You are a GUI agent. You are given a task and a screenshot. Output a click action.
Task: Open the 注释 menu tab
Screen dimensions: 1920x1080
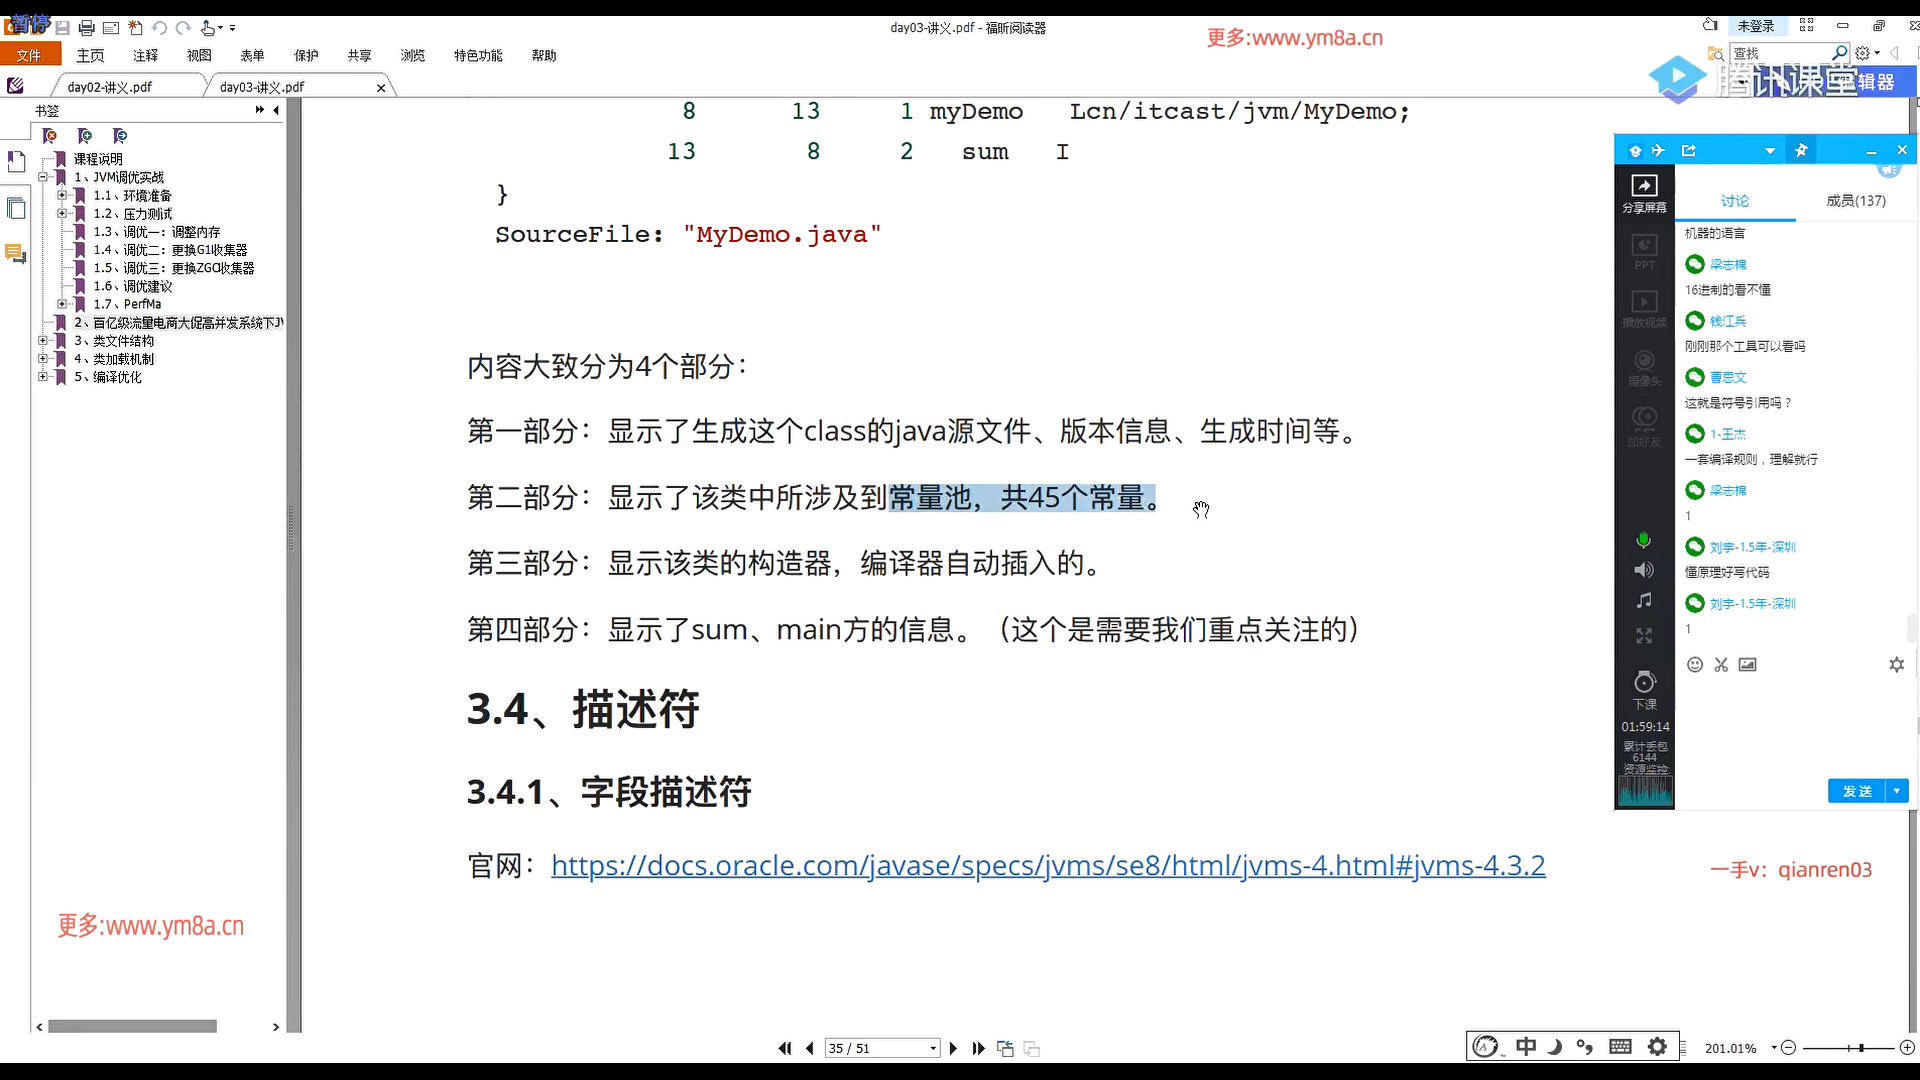tap(146, 56)
